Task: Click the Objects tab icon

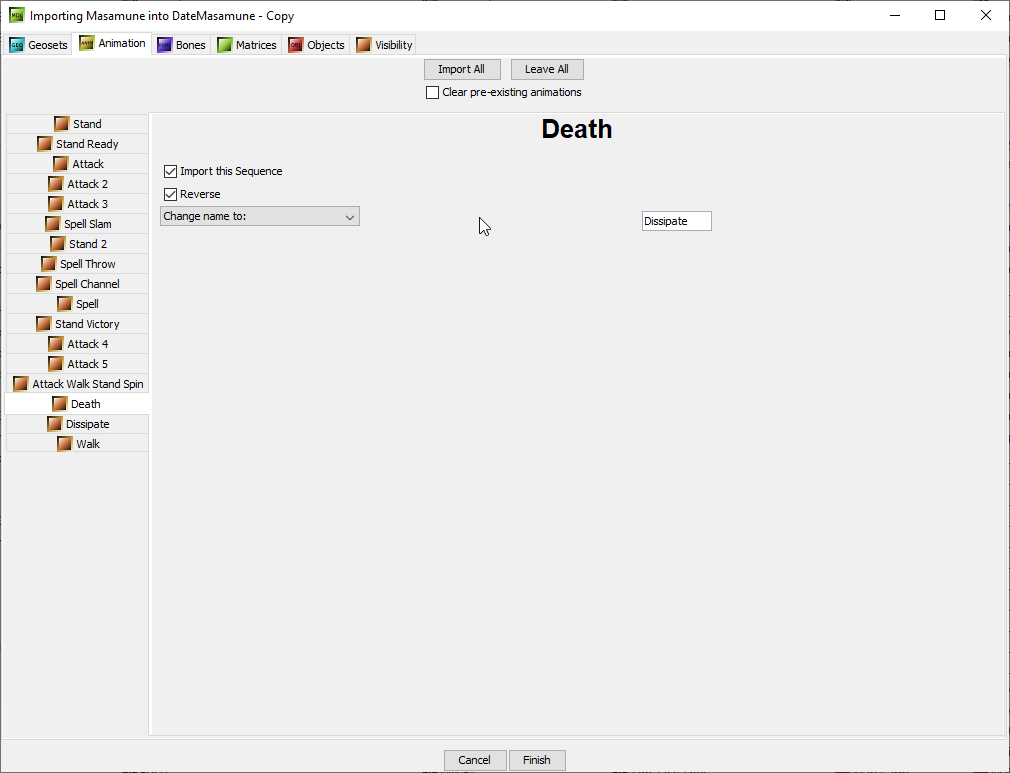Action: coord(296,44)
